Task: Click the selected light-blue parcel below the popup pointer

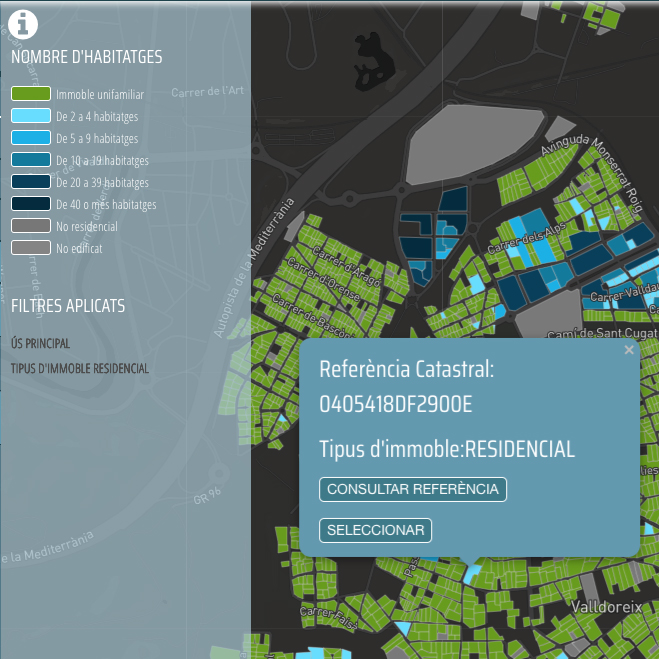Action: point(472,573)
